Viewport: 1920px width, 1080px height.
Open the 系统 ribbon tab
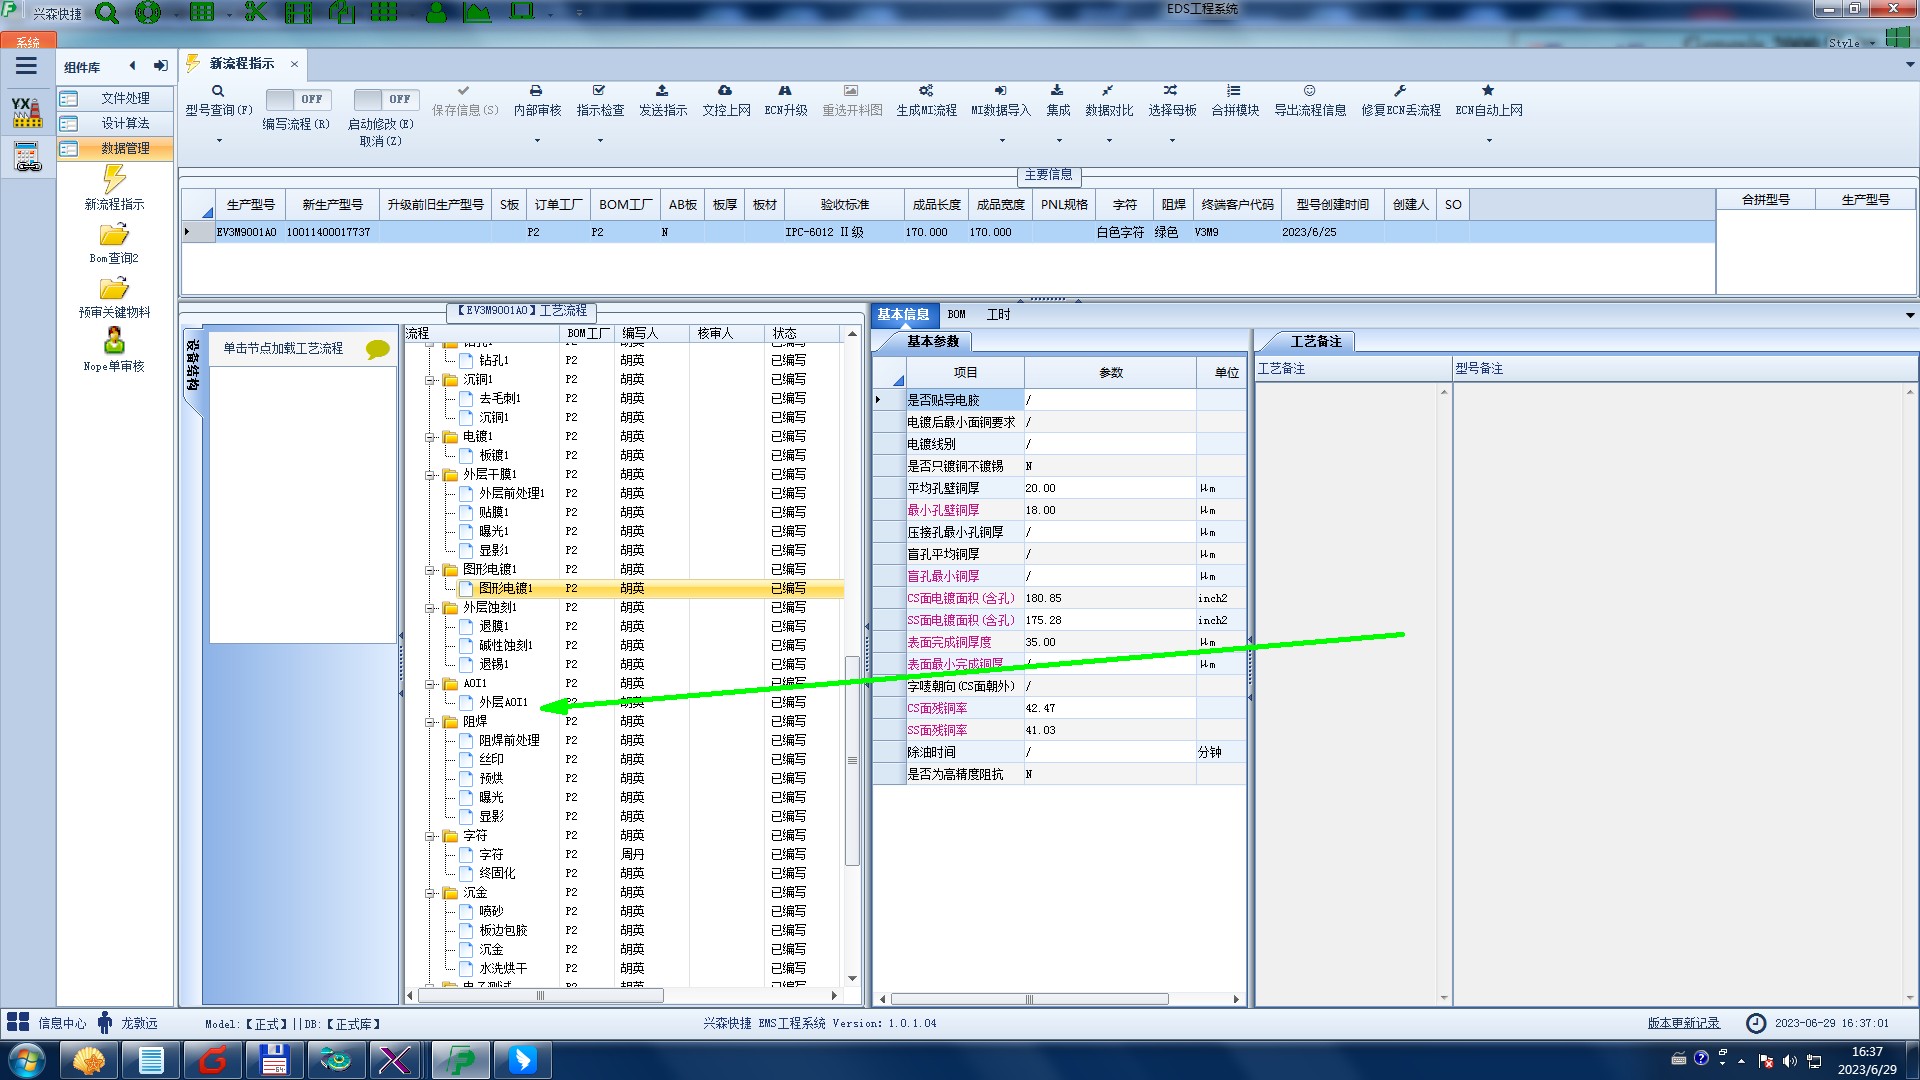point(28,42)
